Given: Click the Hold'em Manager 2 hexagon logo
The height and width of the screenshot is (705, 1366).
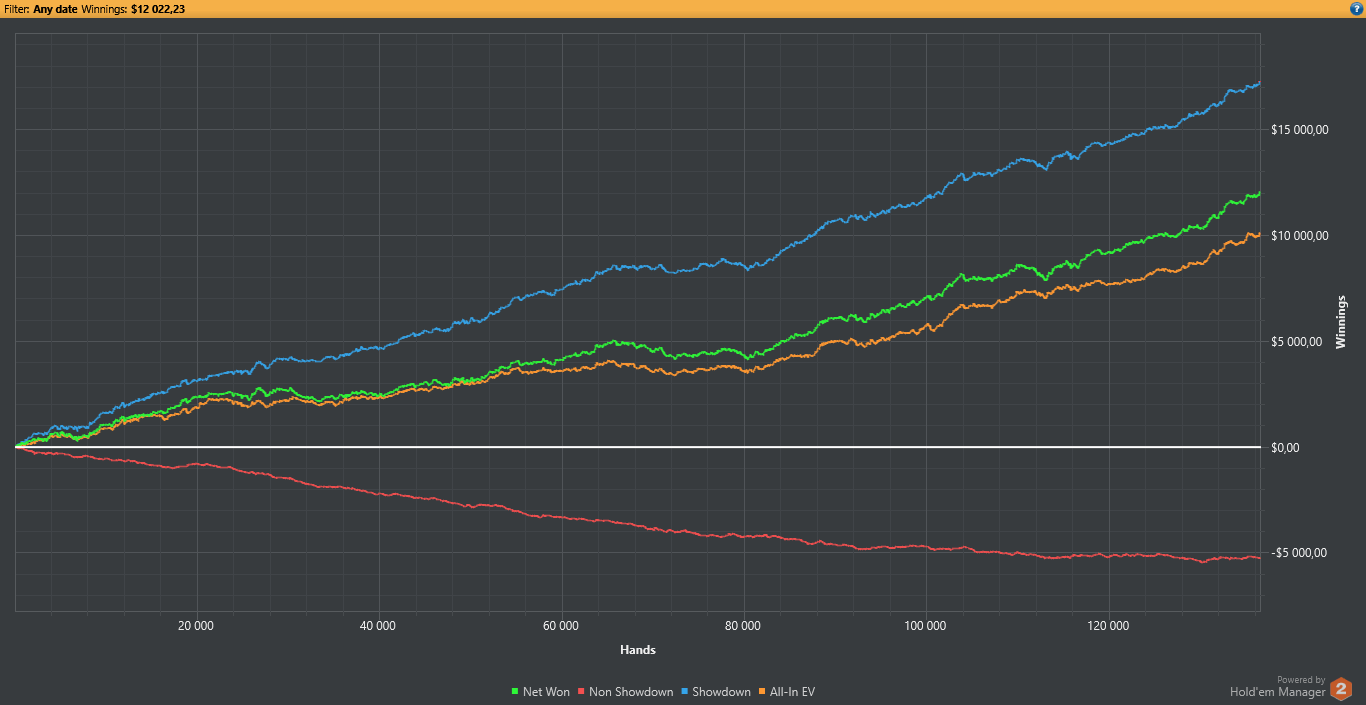Looking at the screenshot, I should 1341,688.
